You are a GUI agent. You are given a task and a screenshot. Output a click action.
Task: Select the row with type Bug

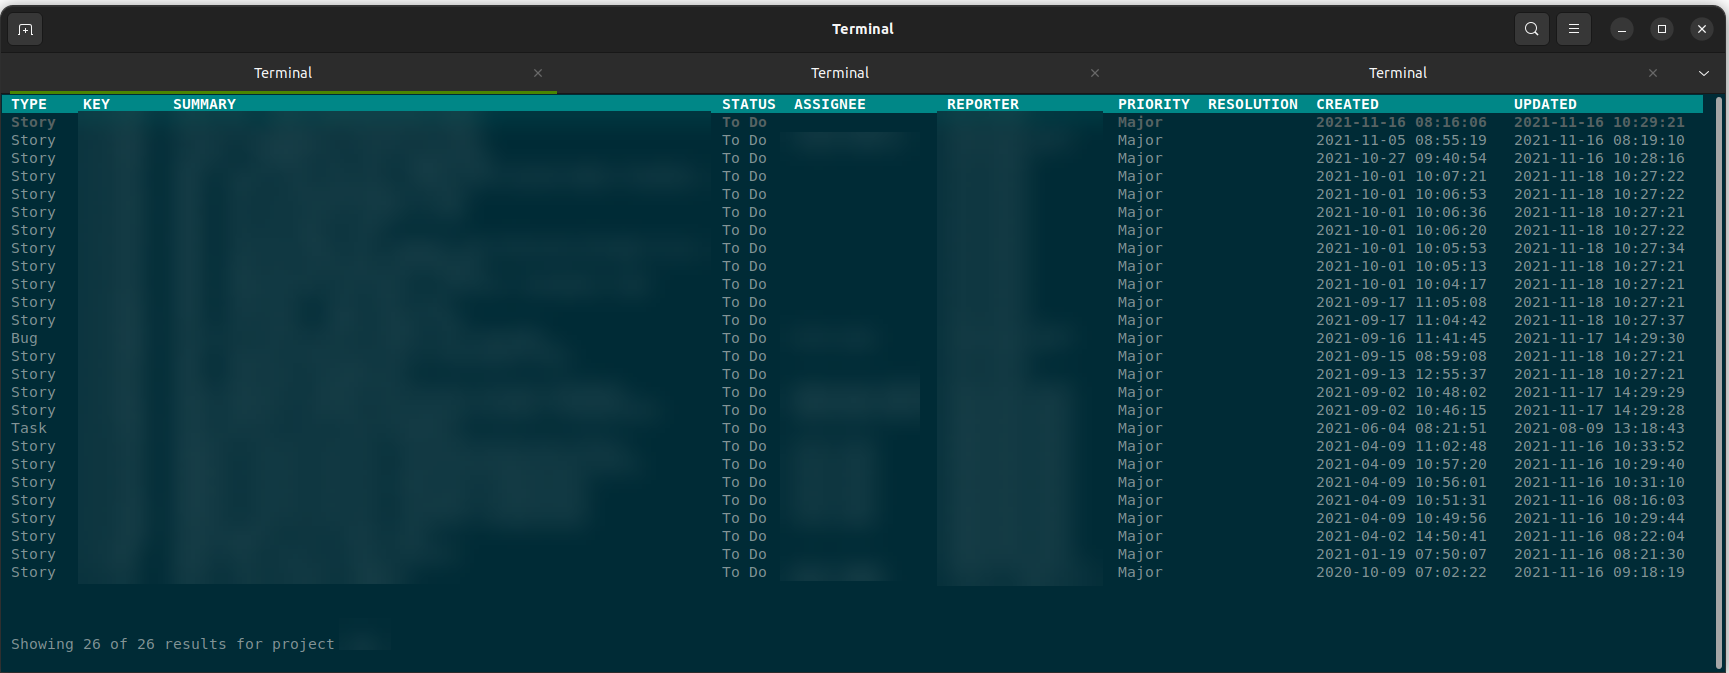click(24, 338)
